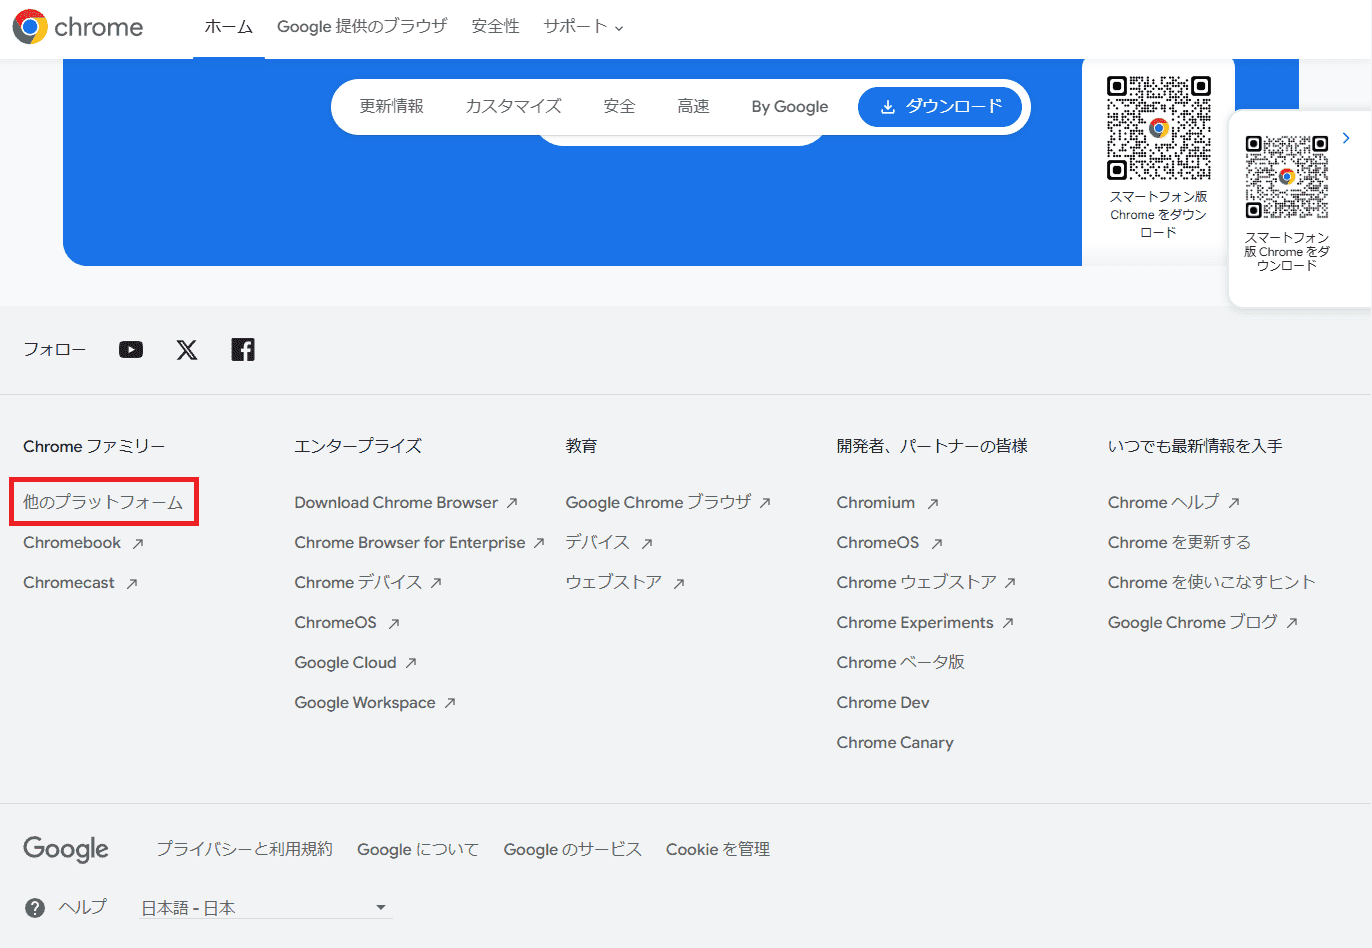Image resolution: width=1372 pixels, height=948 pixels.
Task: Open Chrome ベータ版 link
Action: (x=901, y=663)
